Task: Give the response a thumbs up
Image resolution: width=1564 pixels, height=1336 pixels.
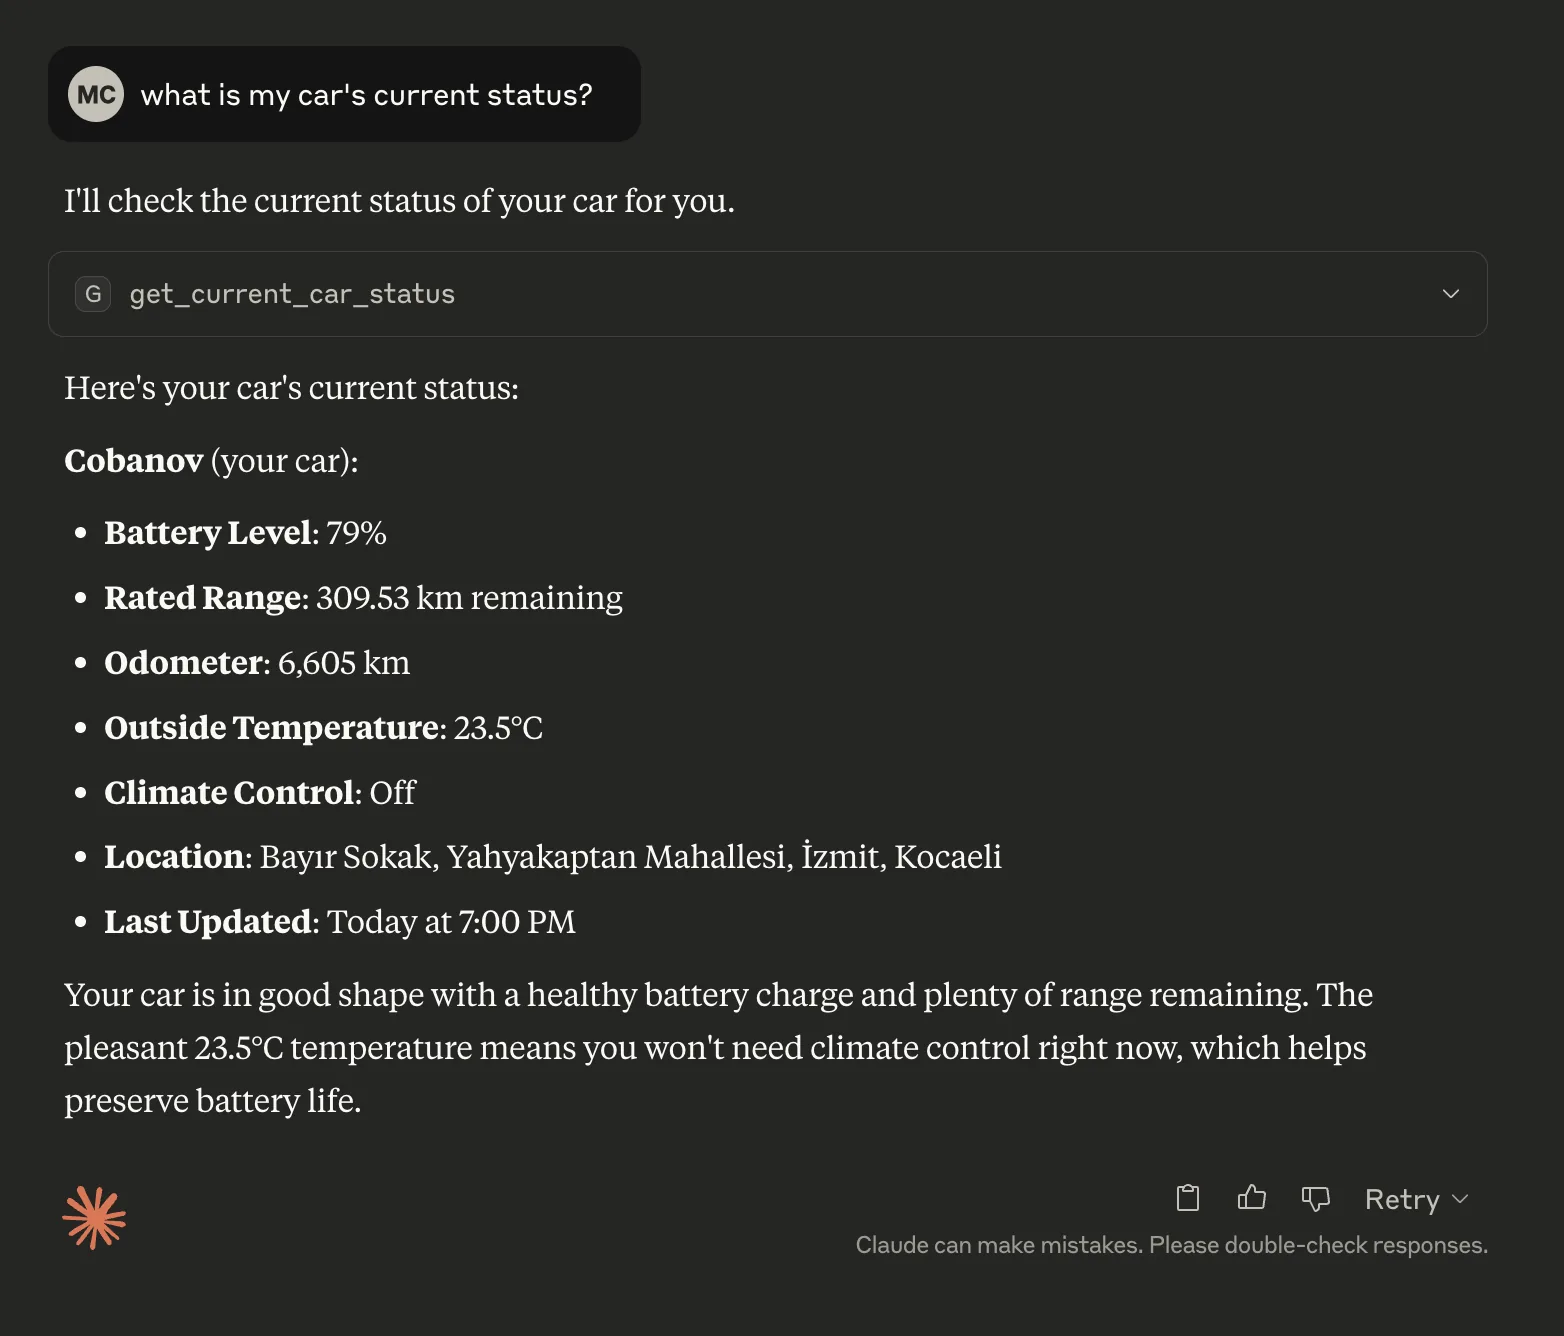Action: coord(1251,1198)
